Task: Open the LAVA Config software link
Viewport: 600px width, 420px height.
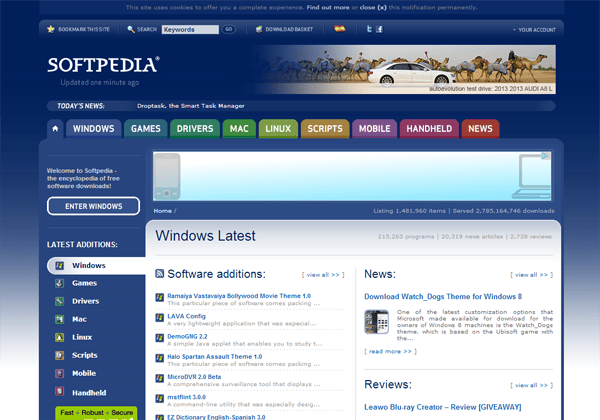Action: point(186,316)
